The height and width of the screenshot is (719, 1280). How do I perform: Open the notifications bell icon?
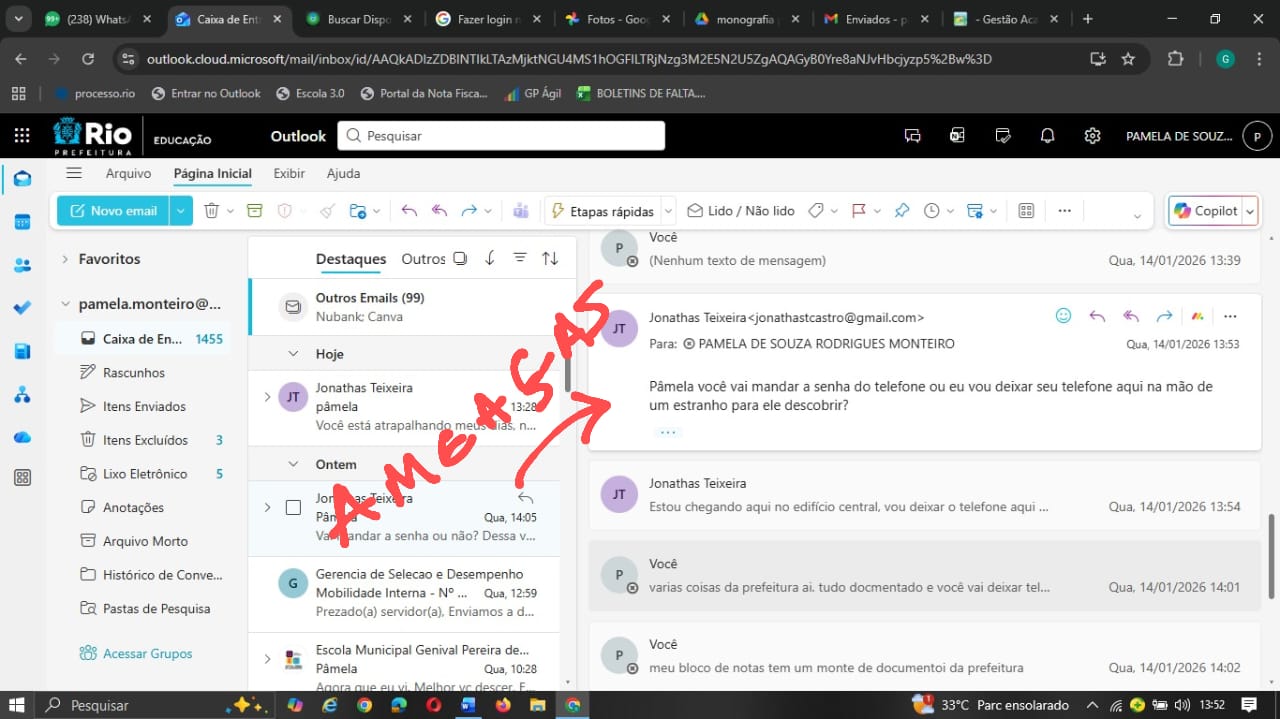1047,136
